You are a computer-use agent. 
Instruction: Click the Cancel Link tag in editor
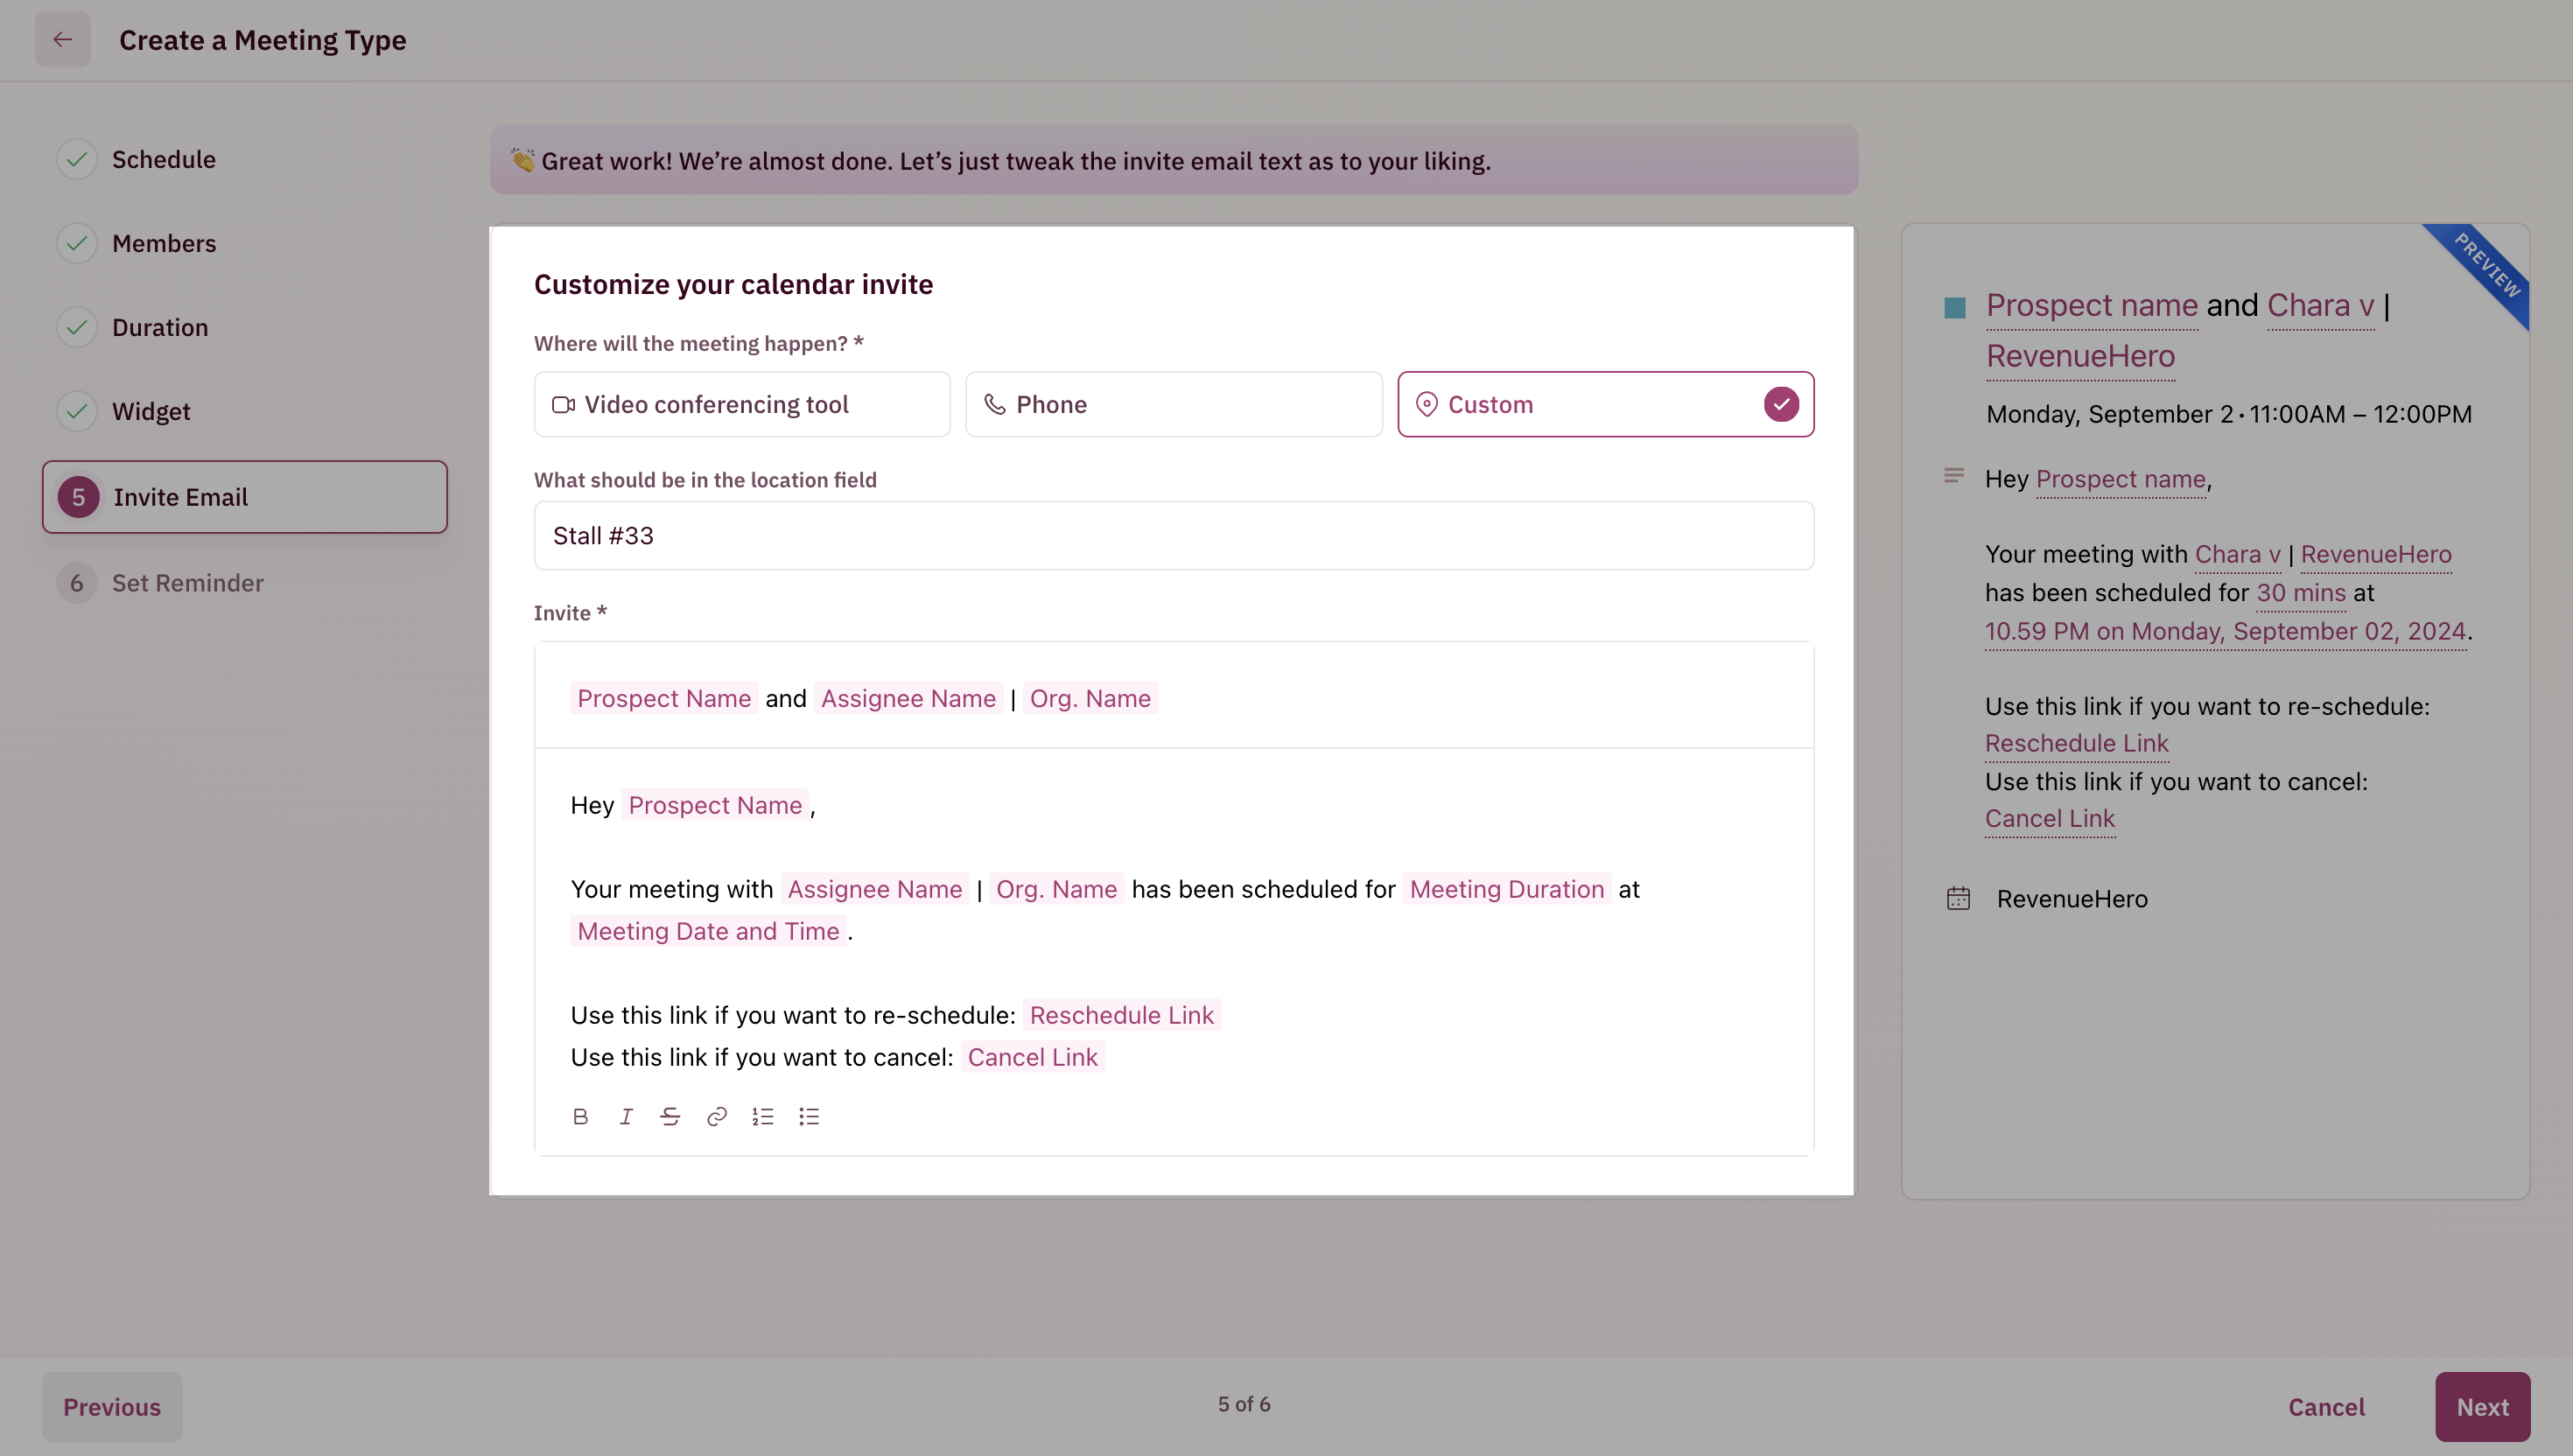pos(1032,1058)
